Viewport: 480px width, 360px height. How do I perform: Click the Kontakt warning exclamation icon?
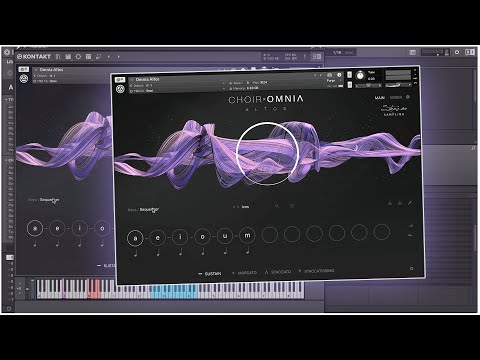[304, 57]
